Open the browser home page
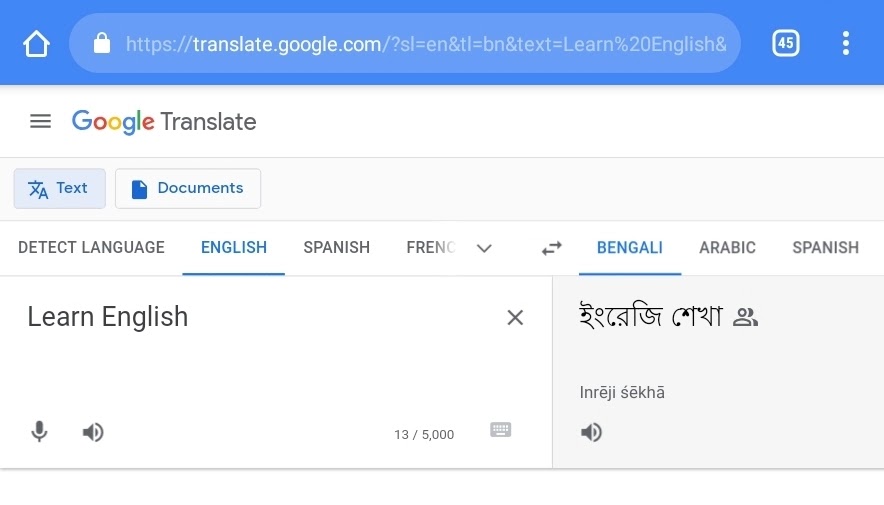Image resolution: width=884 pixels, height=505 pixels. (36, 44)
